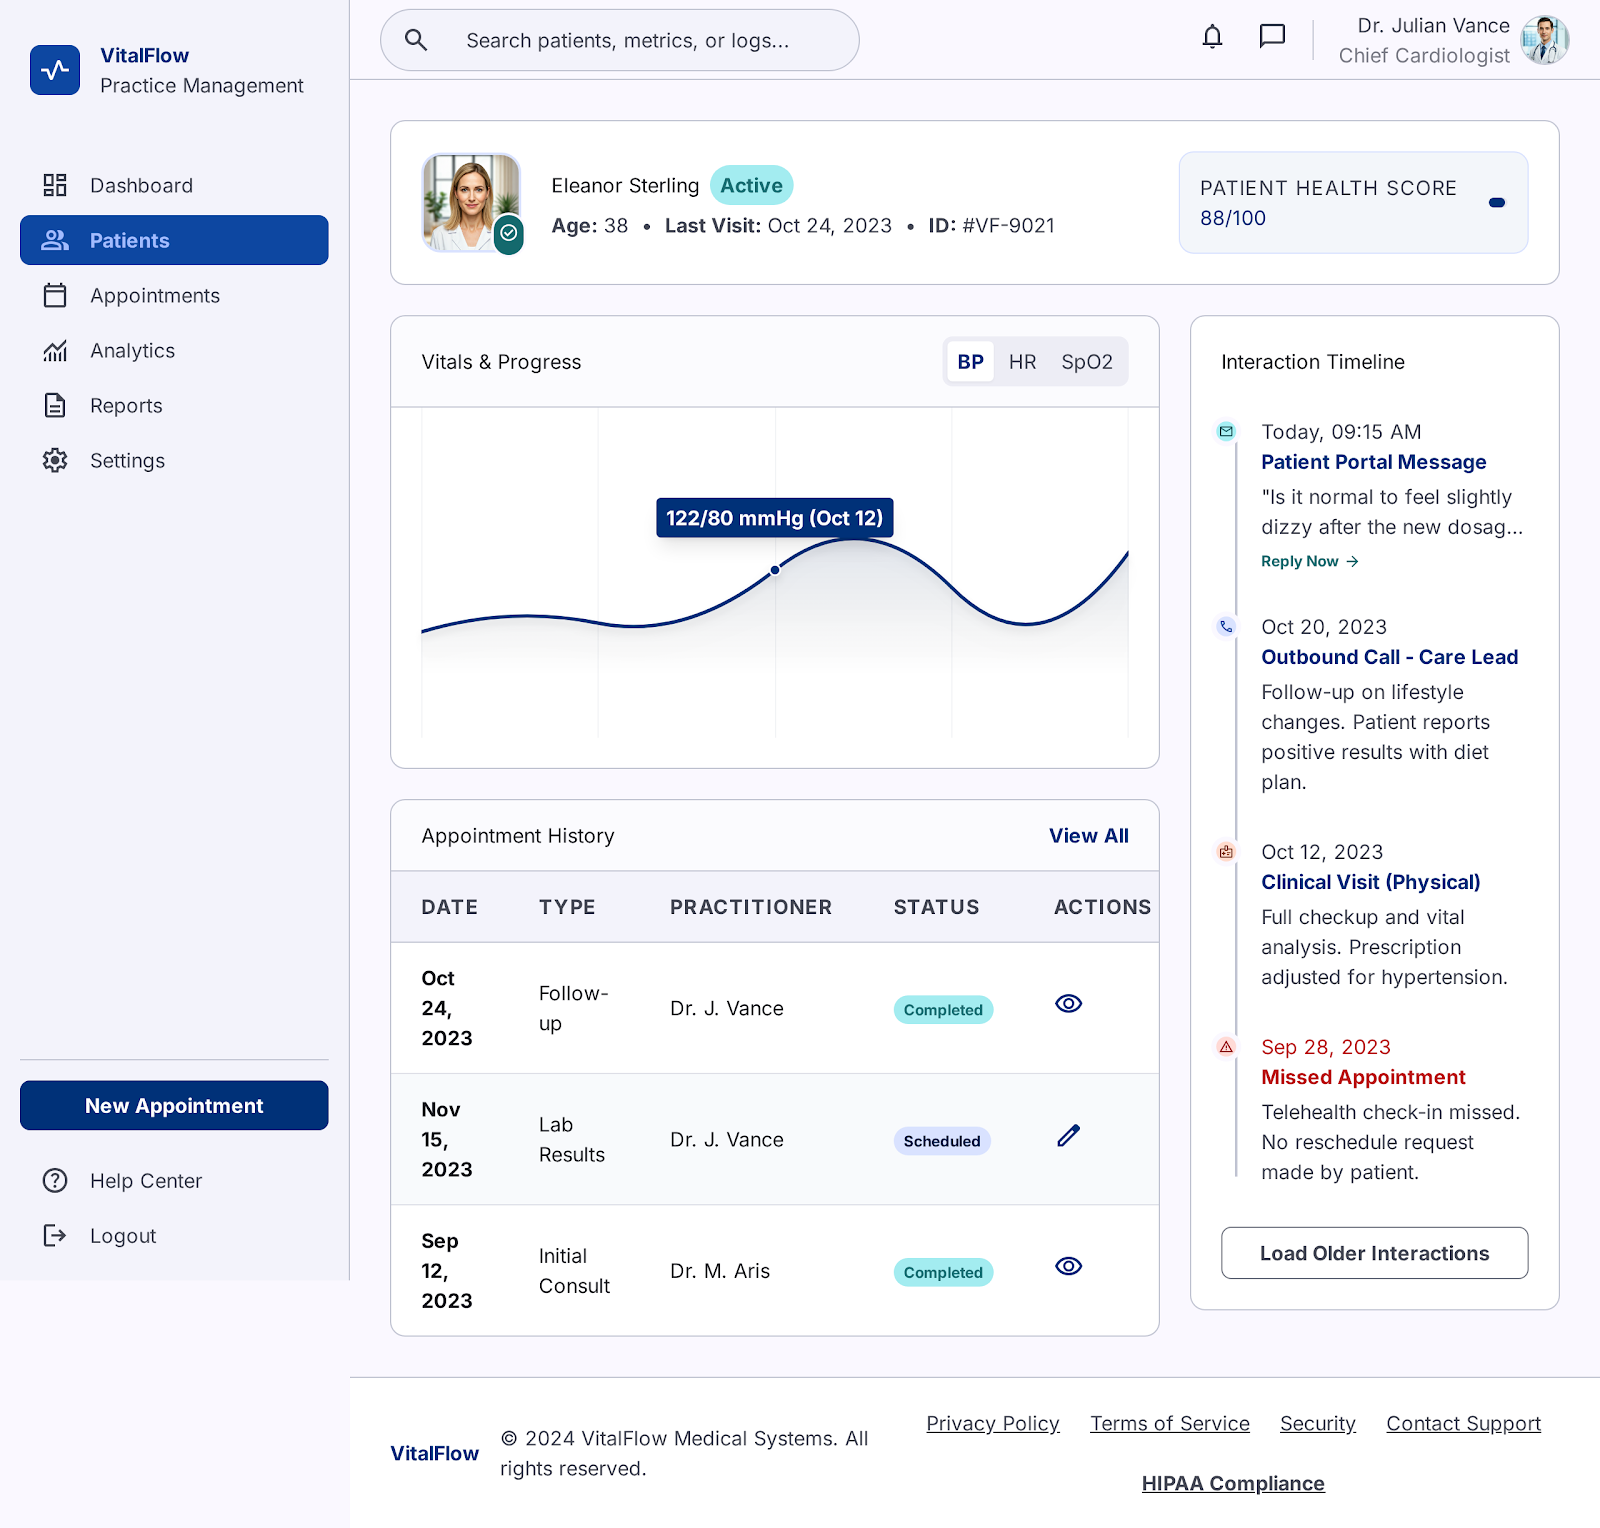Click the Patients people icon
Screen dimensions: 1600x1528
(x=55, y=240)
